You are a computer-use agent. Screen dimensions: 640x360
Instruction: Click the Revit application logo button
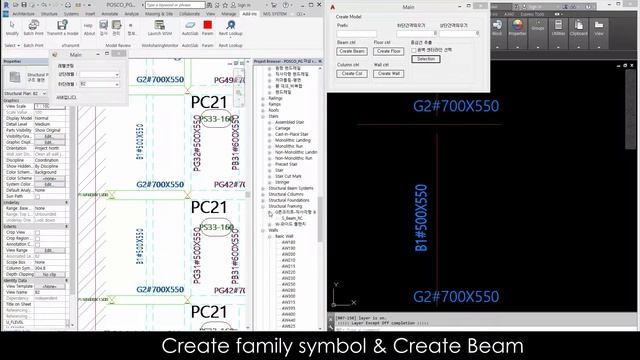coord(6,5)
